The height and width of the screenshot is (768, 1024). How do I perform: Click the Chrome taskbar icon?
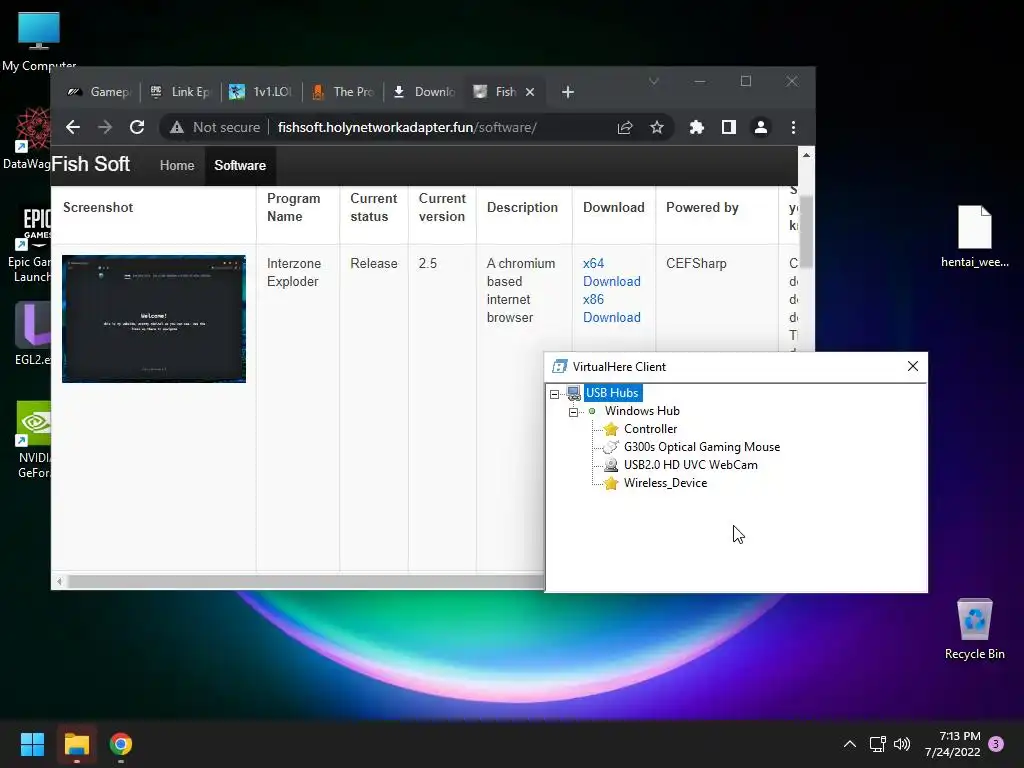(x=121, y=744)
